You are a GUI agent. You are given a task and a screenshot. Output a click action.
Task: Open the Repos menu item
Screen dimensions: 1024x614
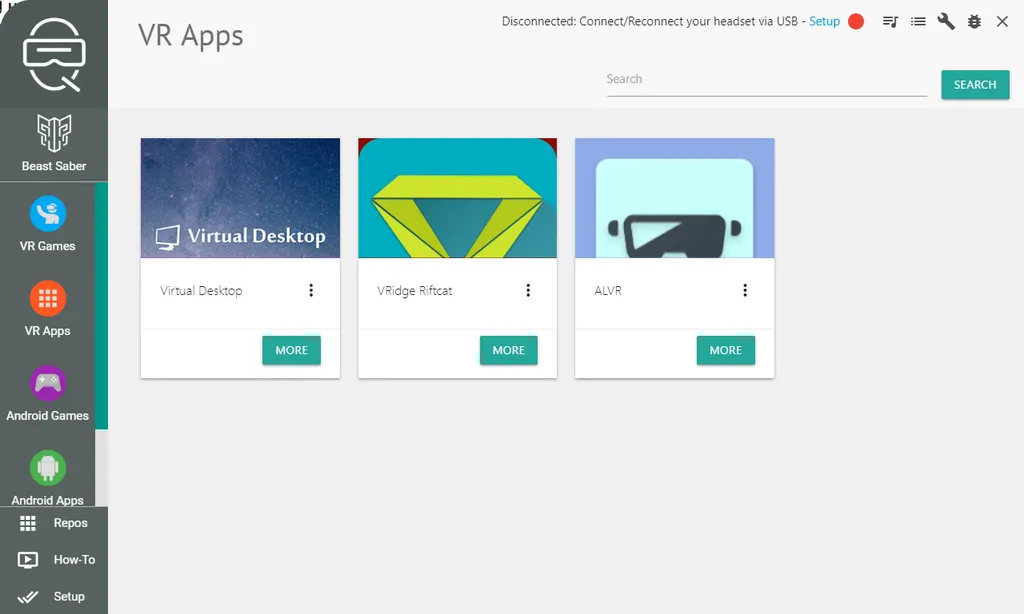tap(54, 523)
